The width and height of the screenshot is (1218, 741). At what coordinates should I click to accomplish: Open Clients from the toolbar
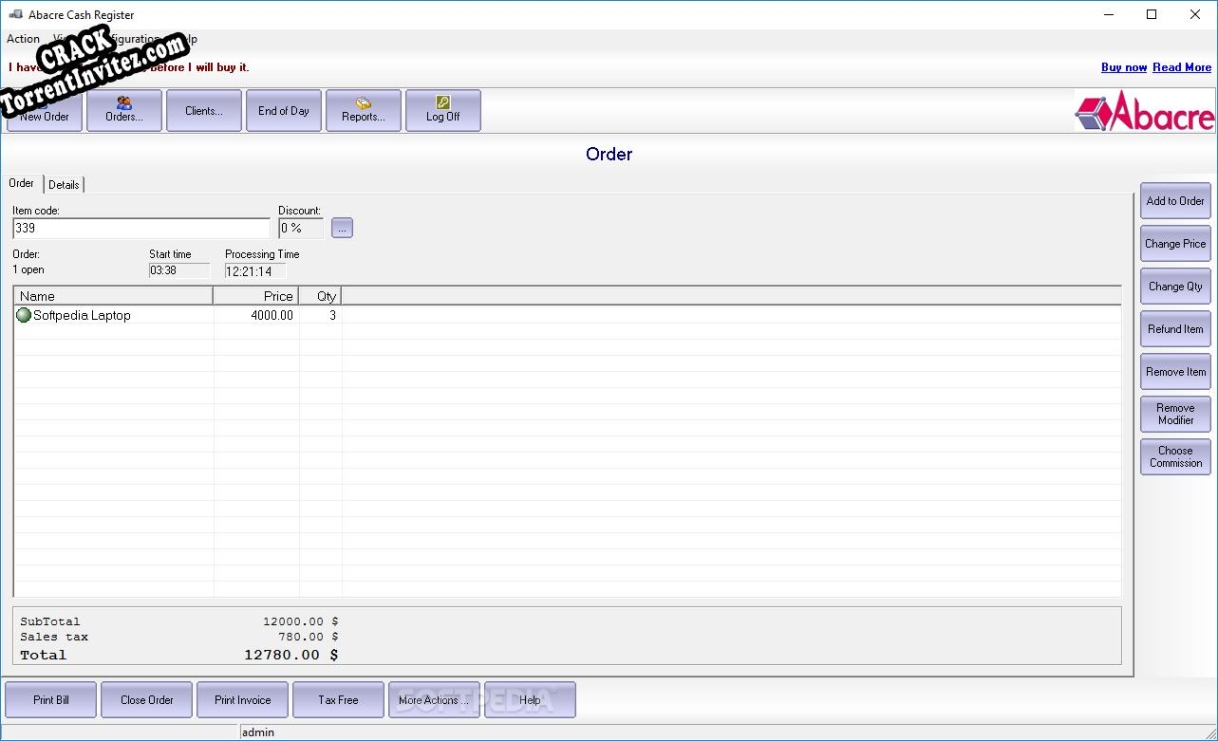point(203,110)
